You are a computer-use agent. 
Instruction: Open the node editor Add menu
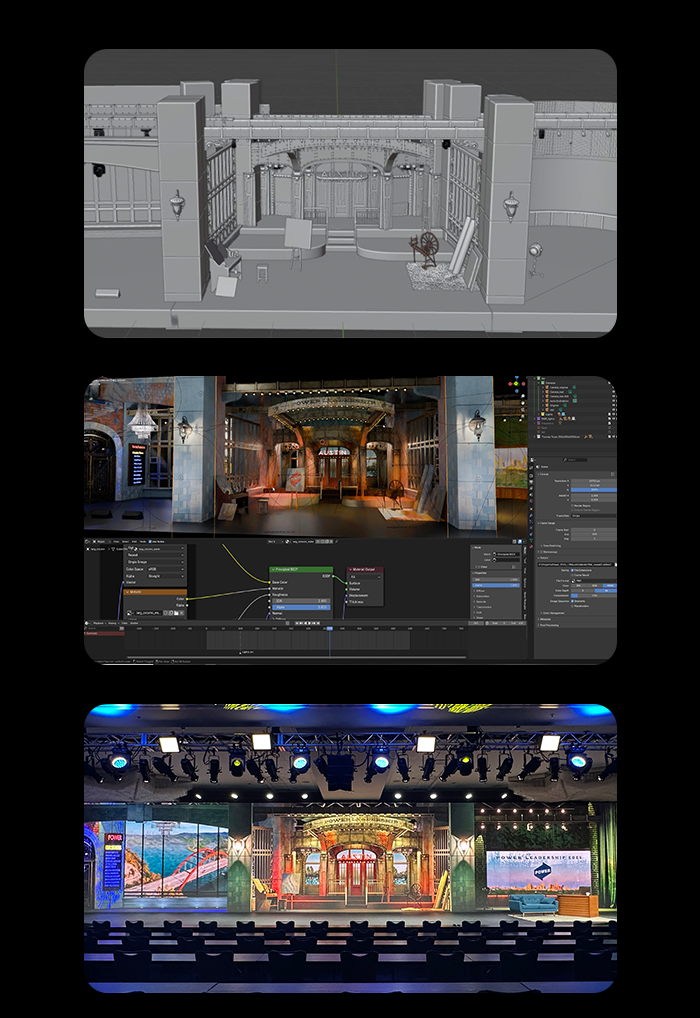[x=134, y=541]
